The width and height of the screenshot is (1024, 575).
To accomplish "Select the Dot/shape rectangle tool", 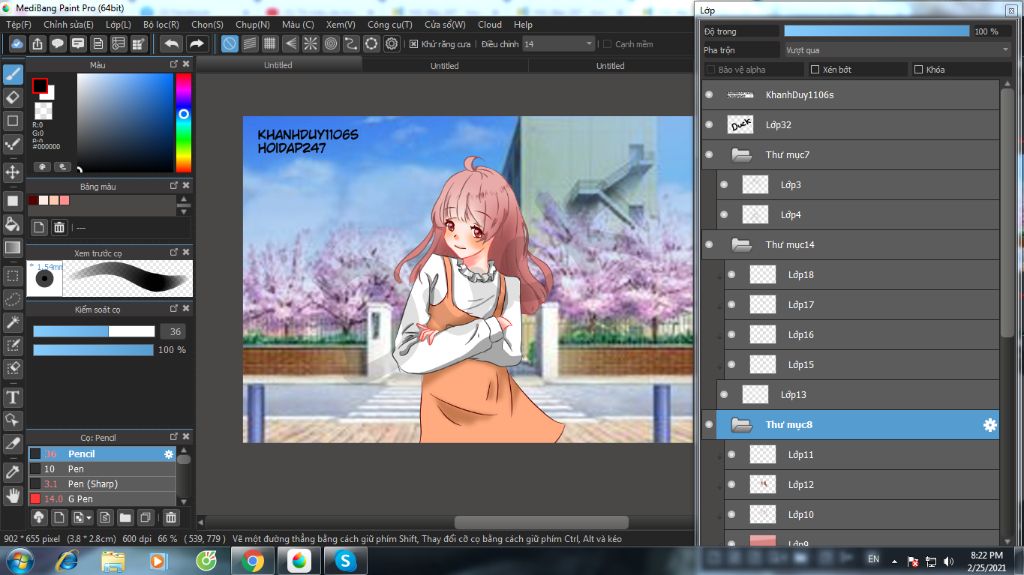I will (x=12, y=121).
